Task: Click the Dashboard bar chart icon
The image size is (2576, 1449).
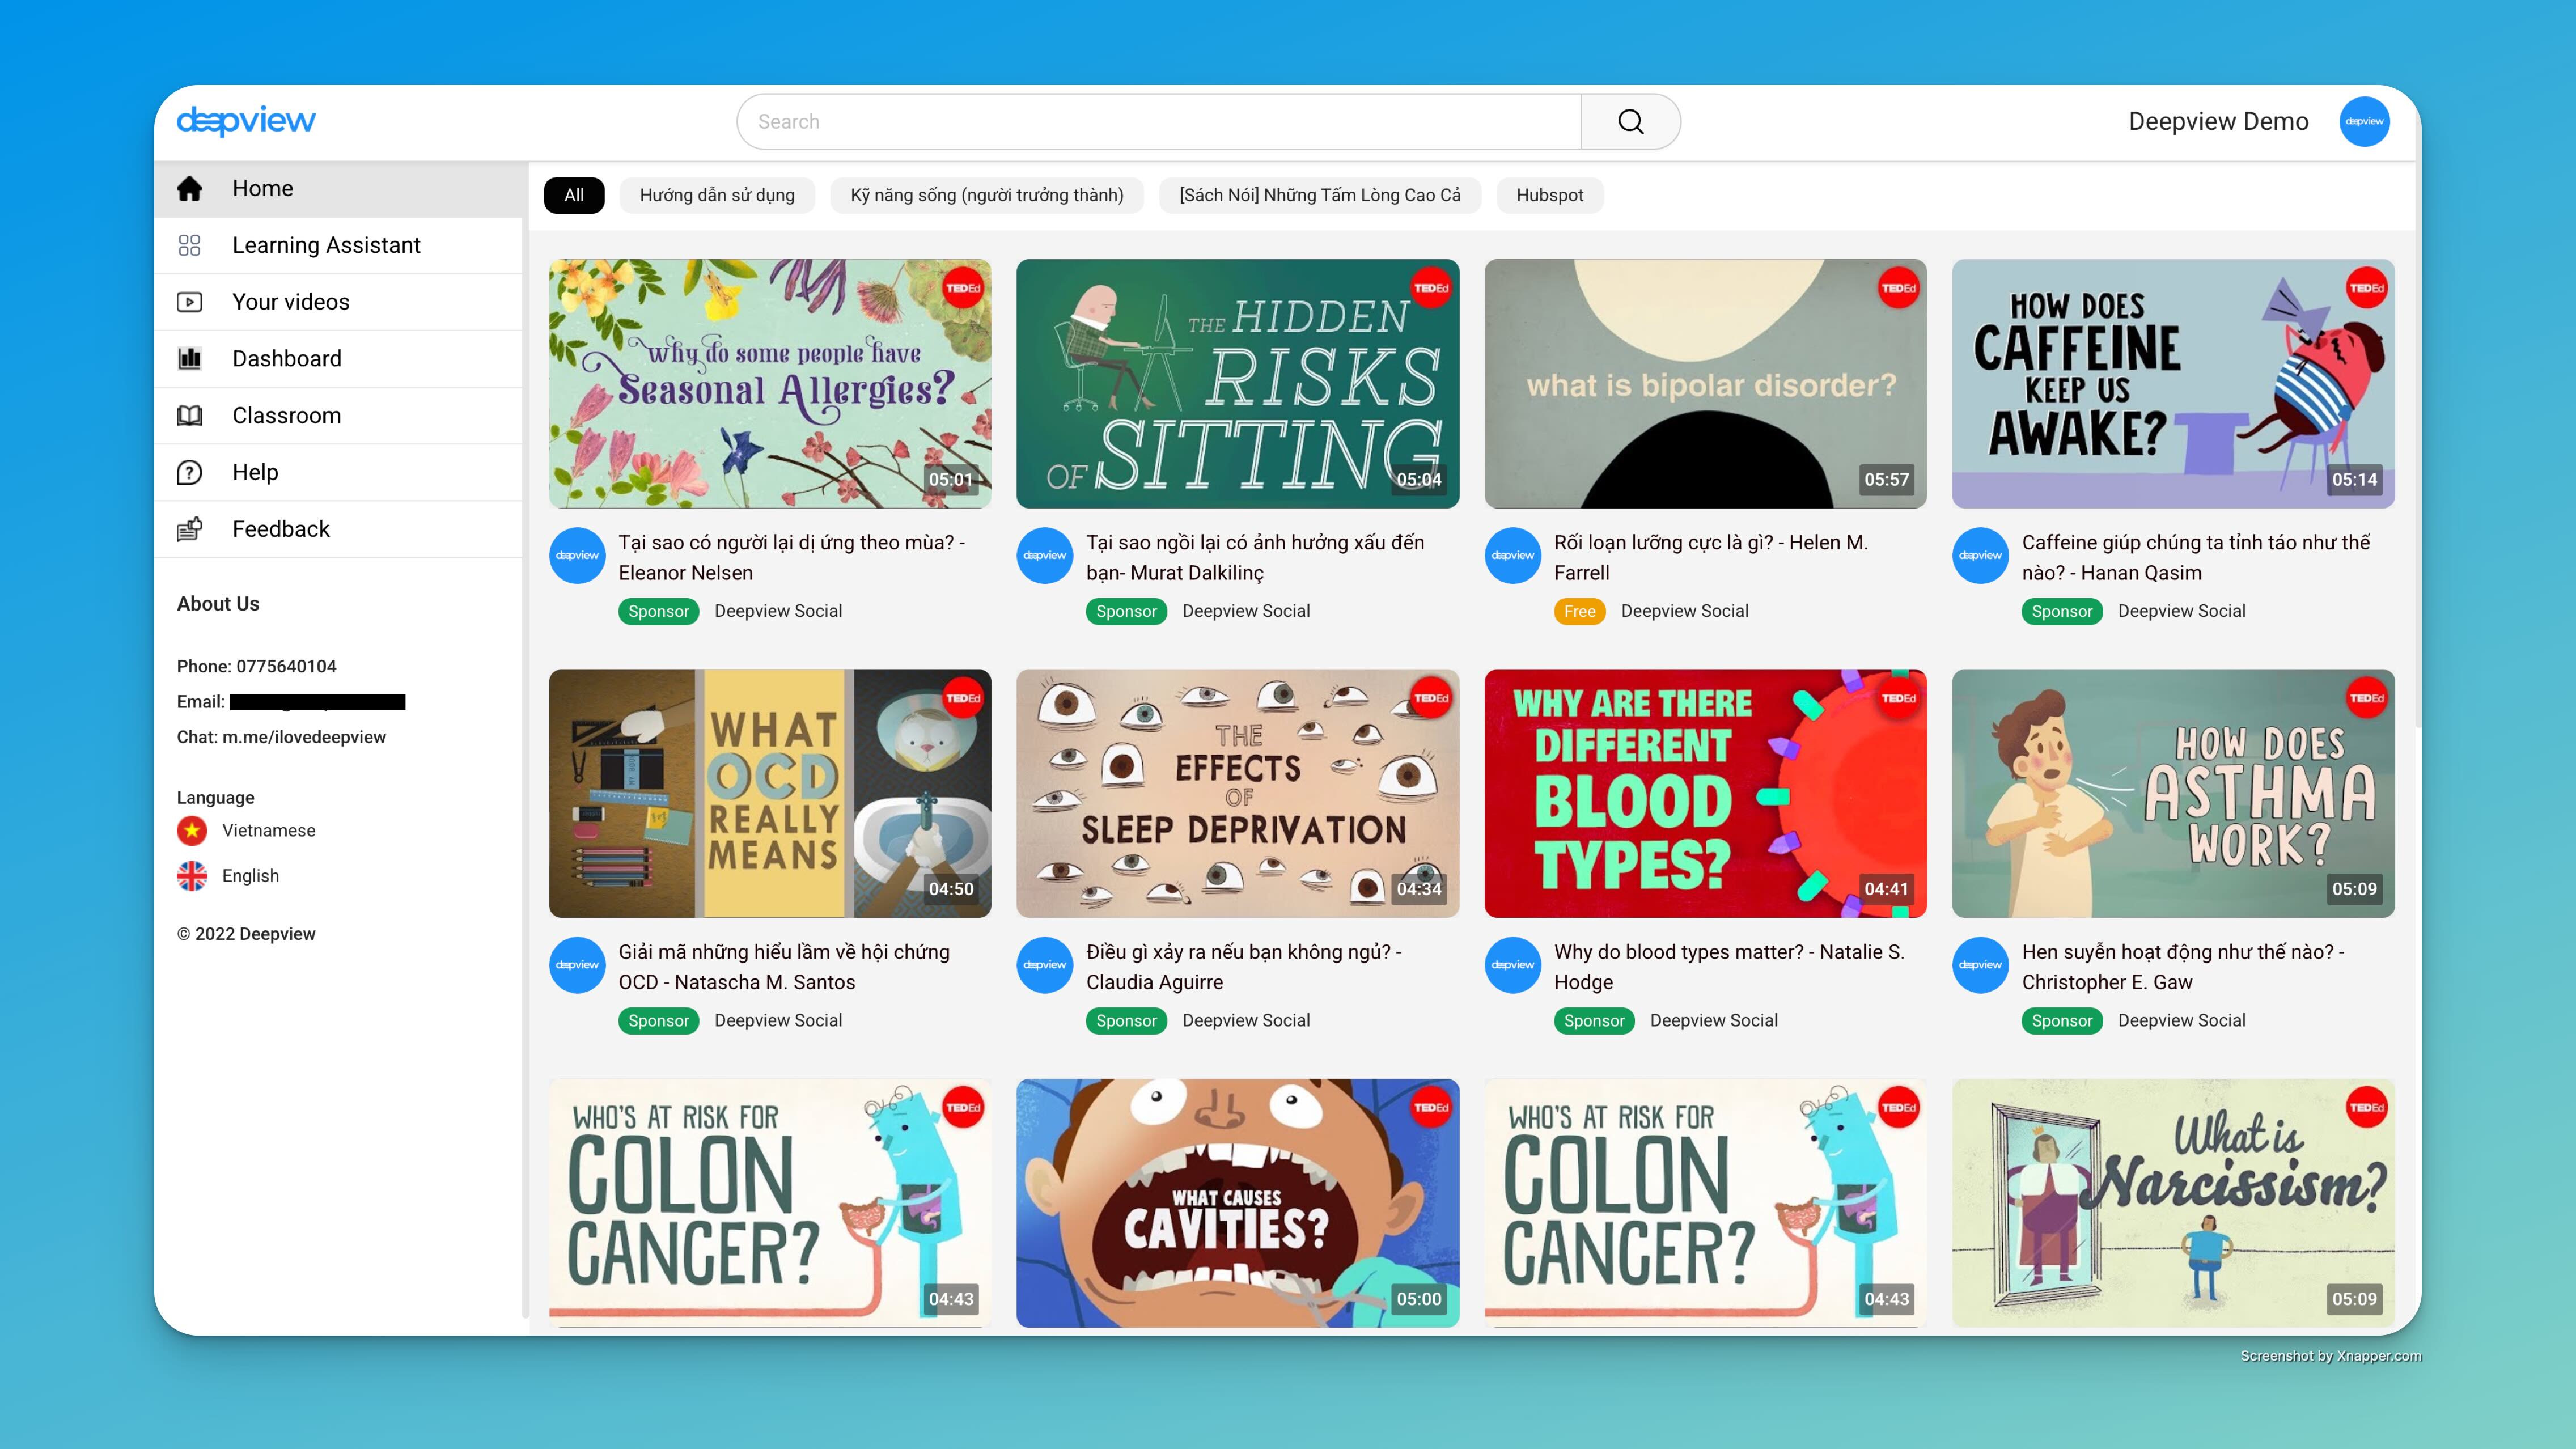Action: (x=190, y=358)
